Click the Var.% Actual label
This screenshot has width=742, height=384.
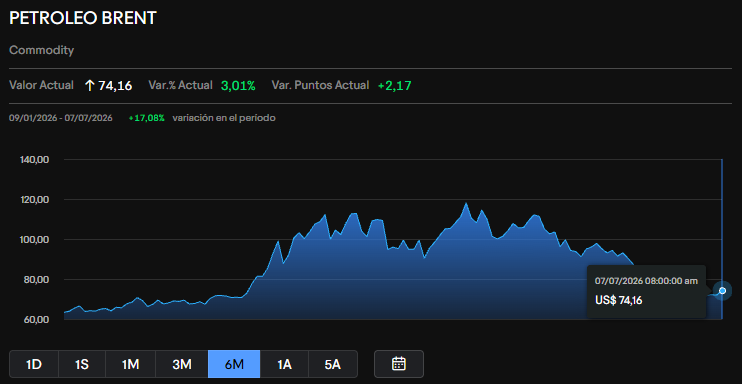(x=180, y=86)
